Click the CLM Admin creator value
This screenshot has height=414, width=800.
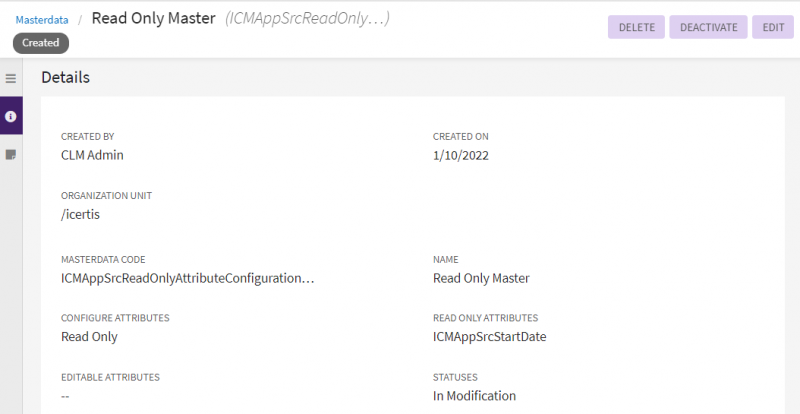[x=92, y=155]
